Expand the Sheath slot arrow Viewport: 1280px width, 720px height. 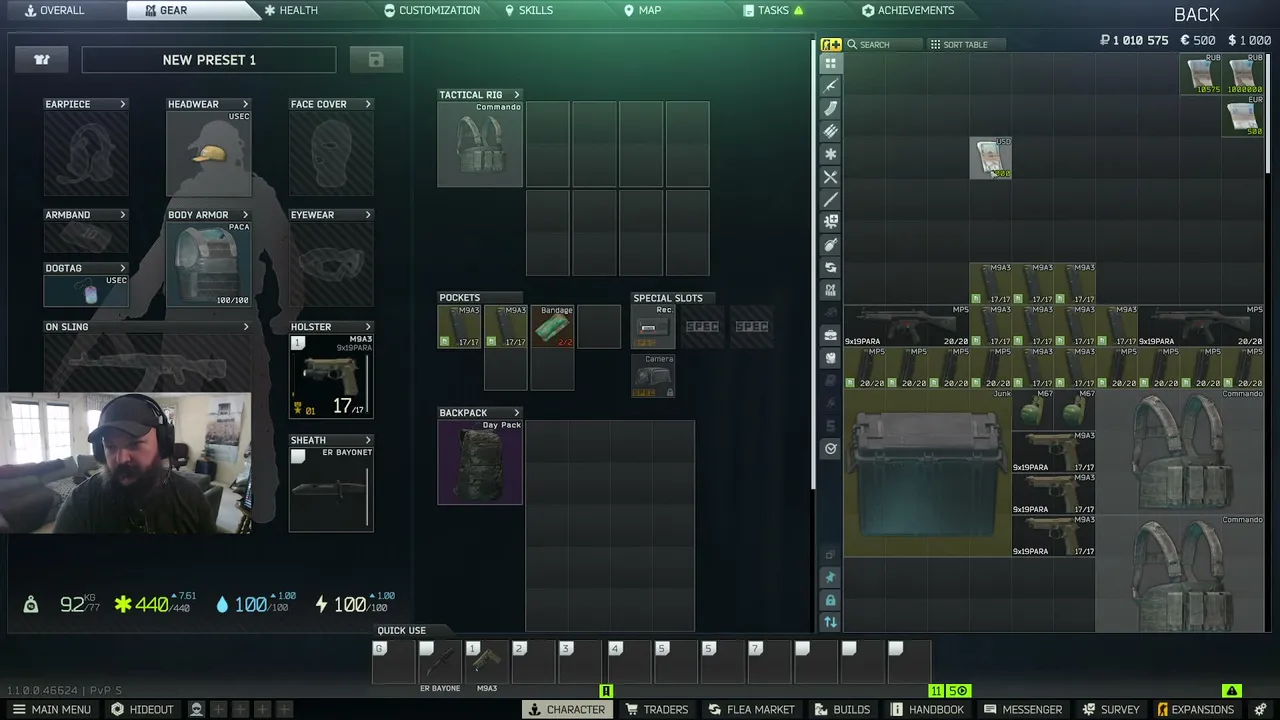(368, 440)
